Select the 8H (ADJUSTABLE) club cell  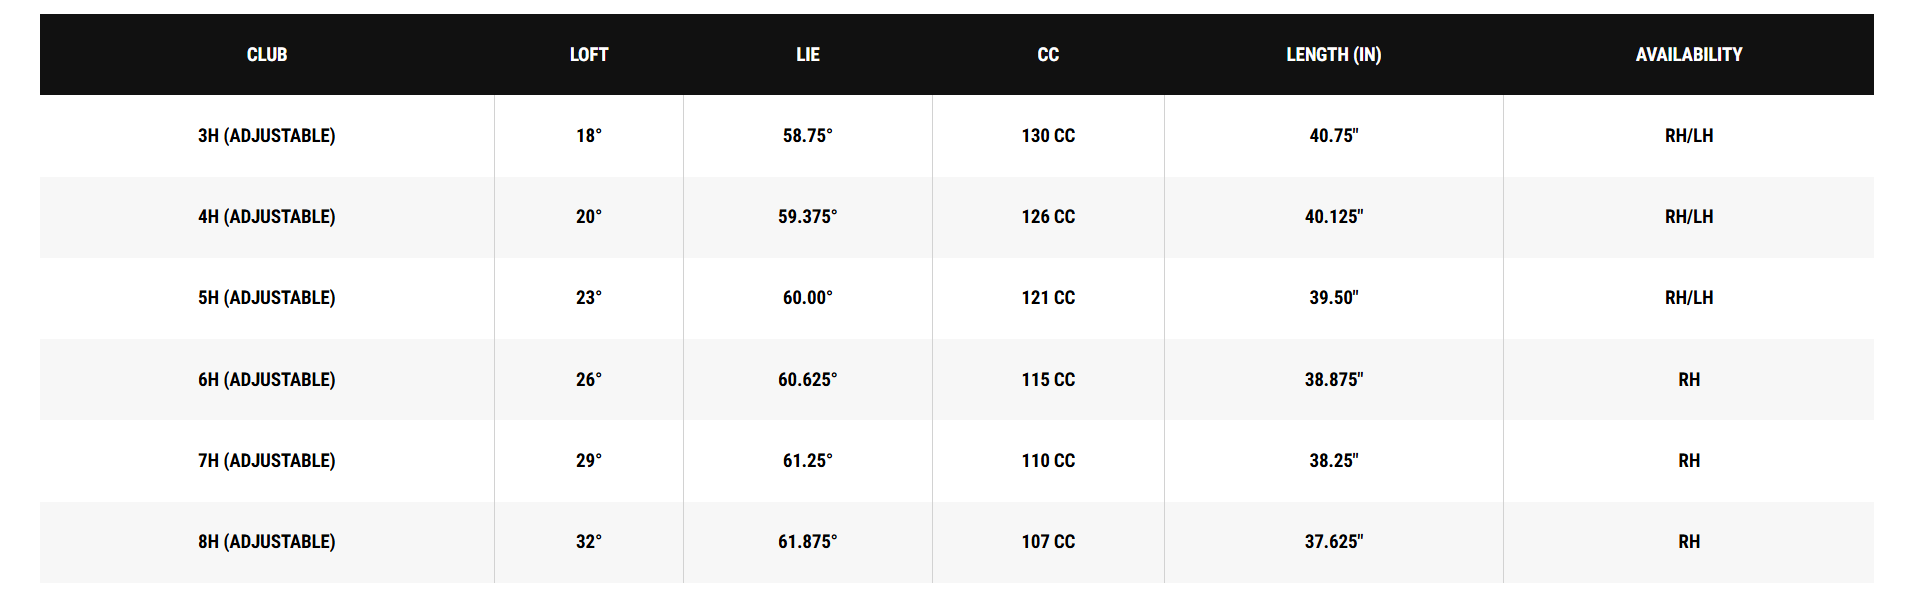pyautogui.click(x=267, y=542)
